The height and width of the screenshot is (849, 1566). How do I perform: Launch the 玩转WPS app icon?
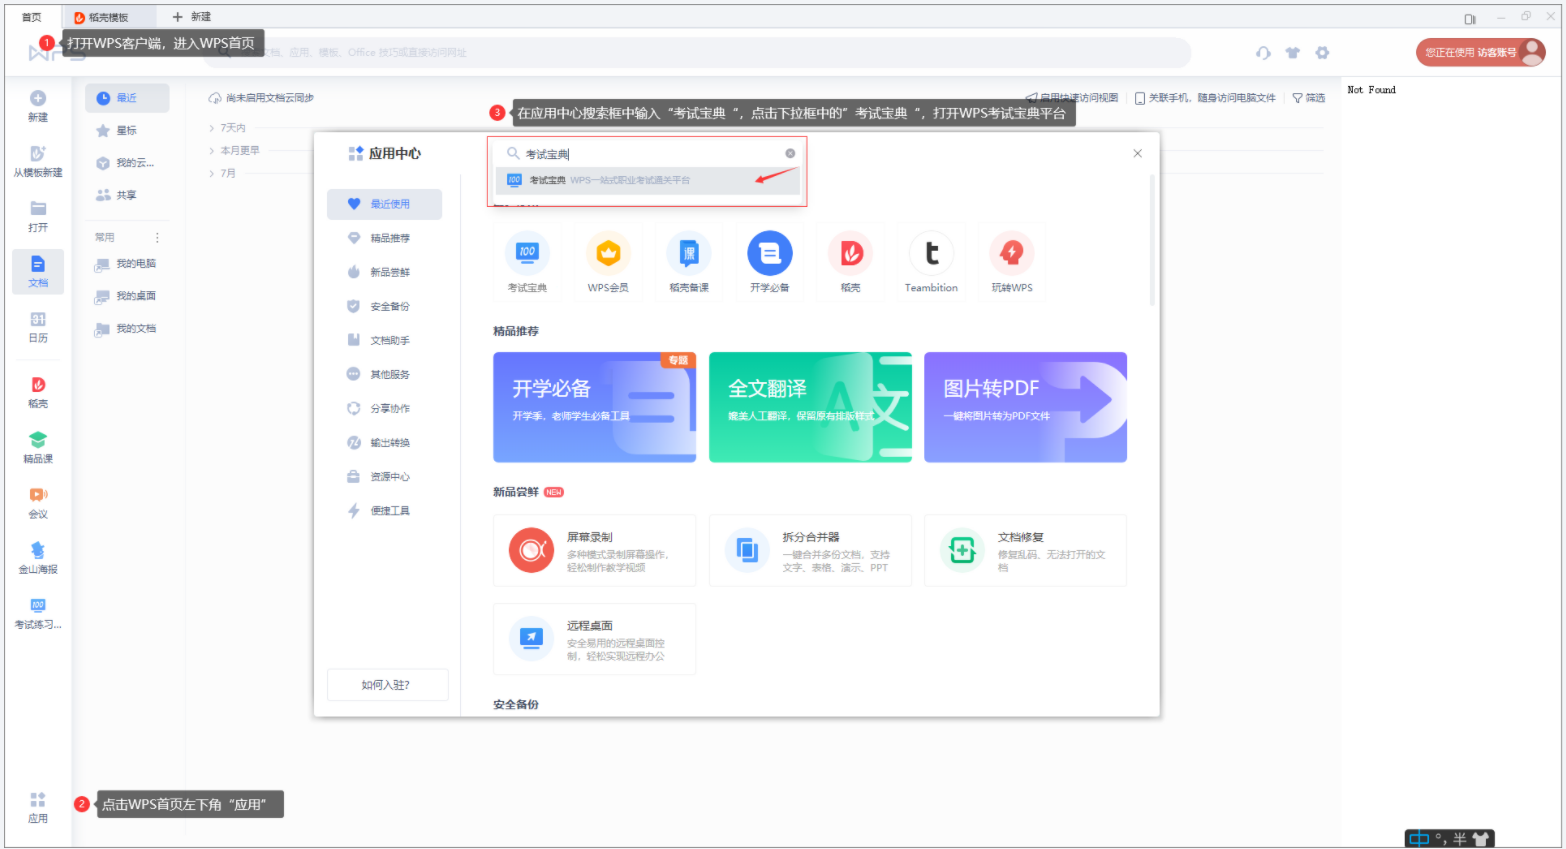coord(1012,254)
